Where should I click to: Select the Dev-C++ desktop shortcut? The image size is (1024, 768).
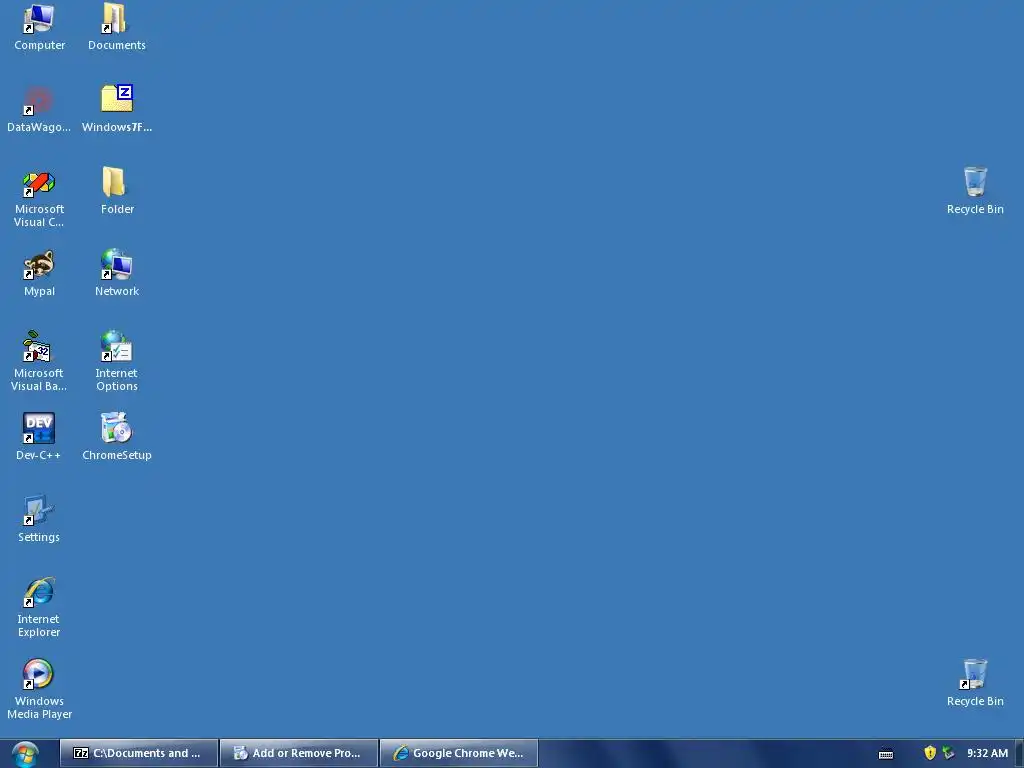tap(39, 437)
